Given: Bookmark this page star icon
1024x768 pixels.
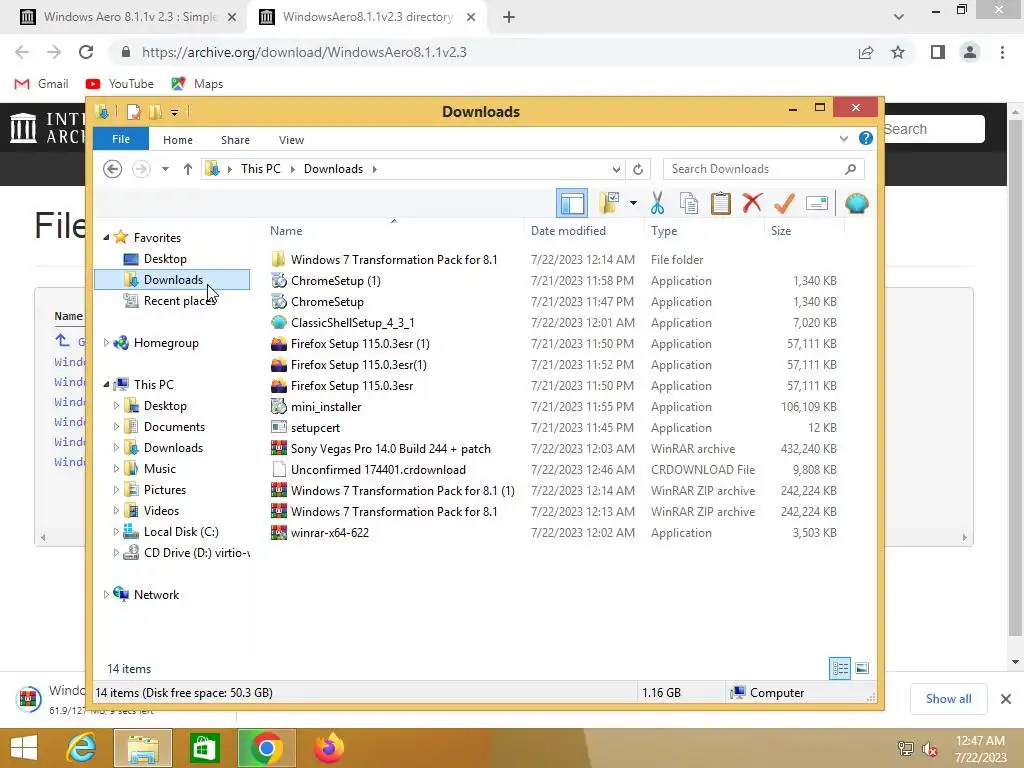Looking at the screenshot, I should [898, 52].
